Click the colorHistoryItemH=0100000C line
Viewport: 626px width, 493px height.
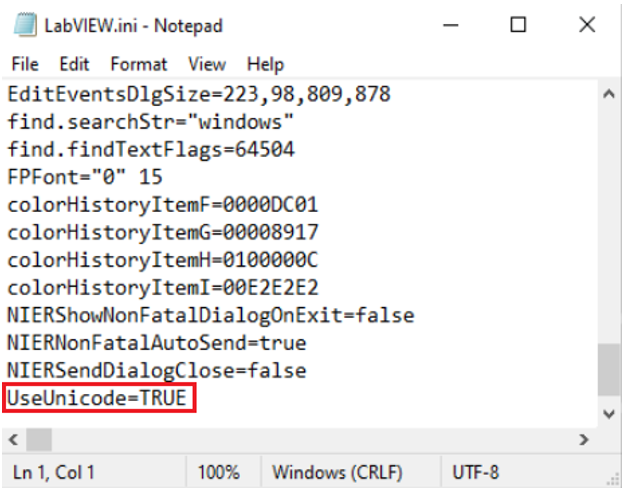point(162,260)
